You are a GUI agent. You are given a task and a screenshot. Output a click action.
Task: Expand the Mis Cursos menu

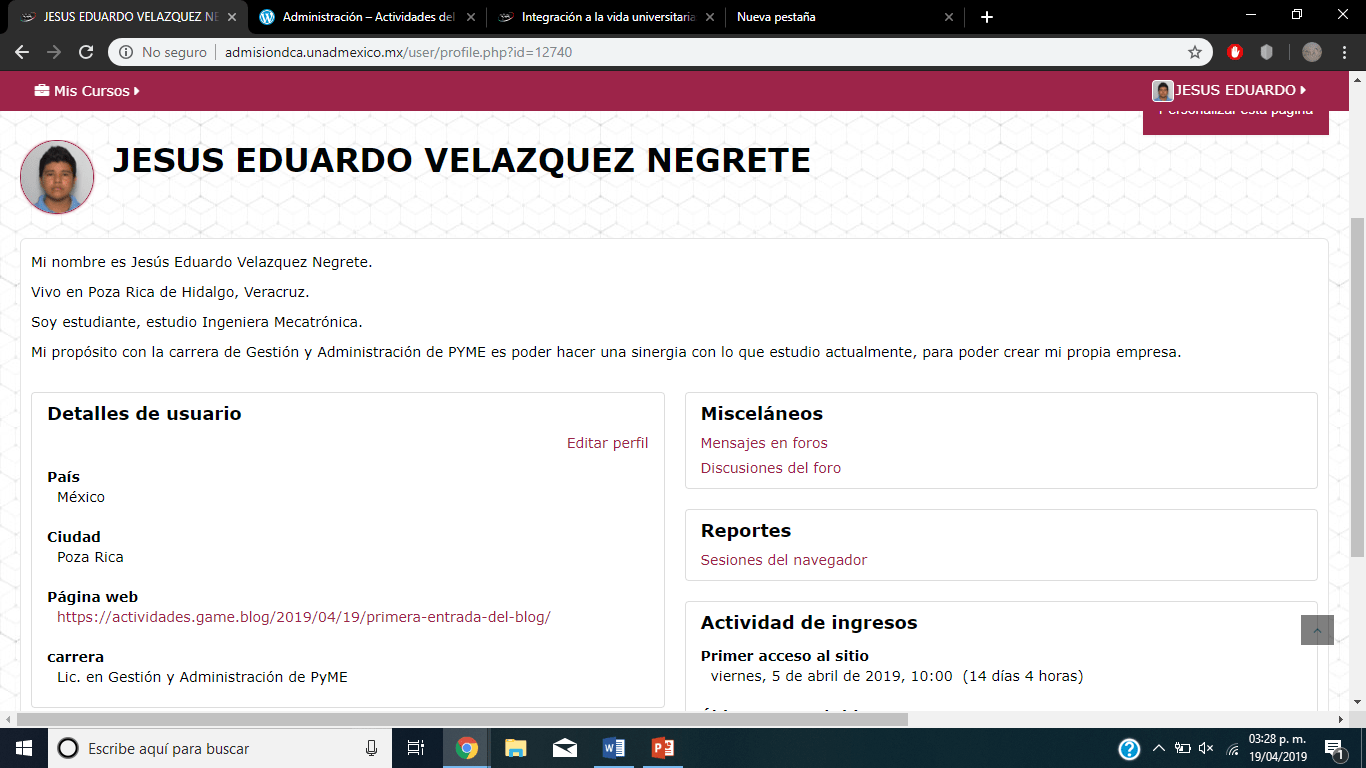87,91
